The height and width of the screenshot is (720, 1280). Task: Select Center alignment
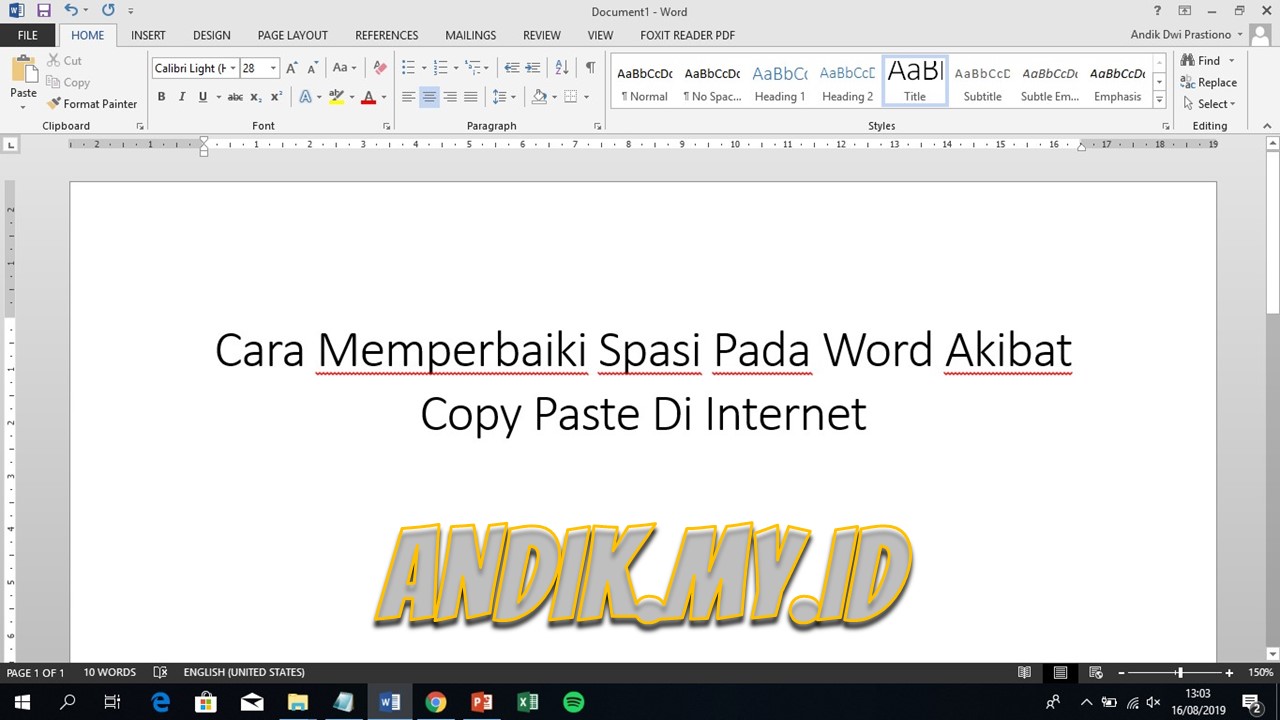point(429,97)
